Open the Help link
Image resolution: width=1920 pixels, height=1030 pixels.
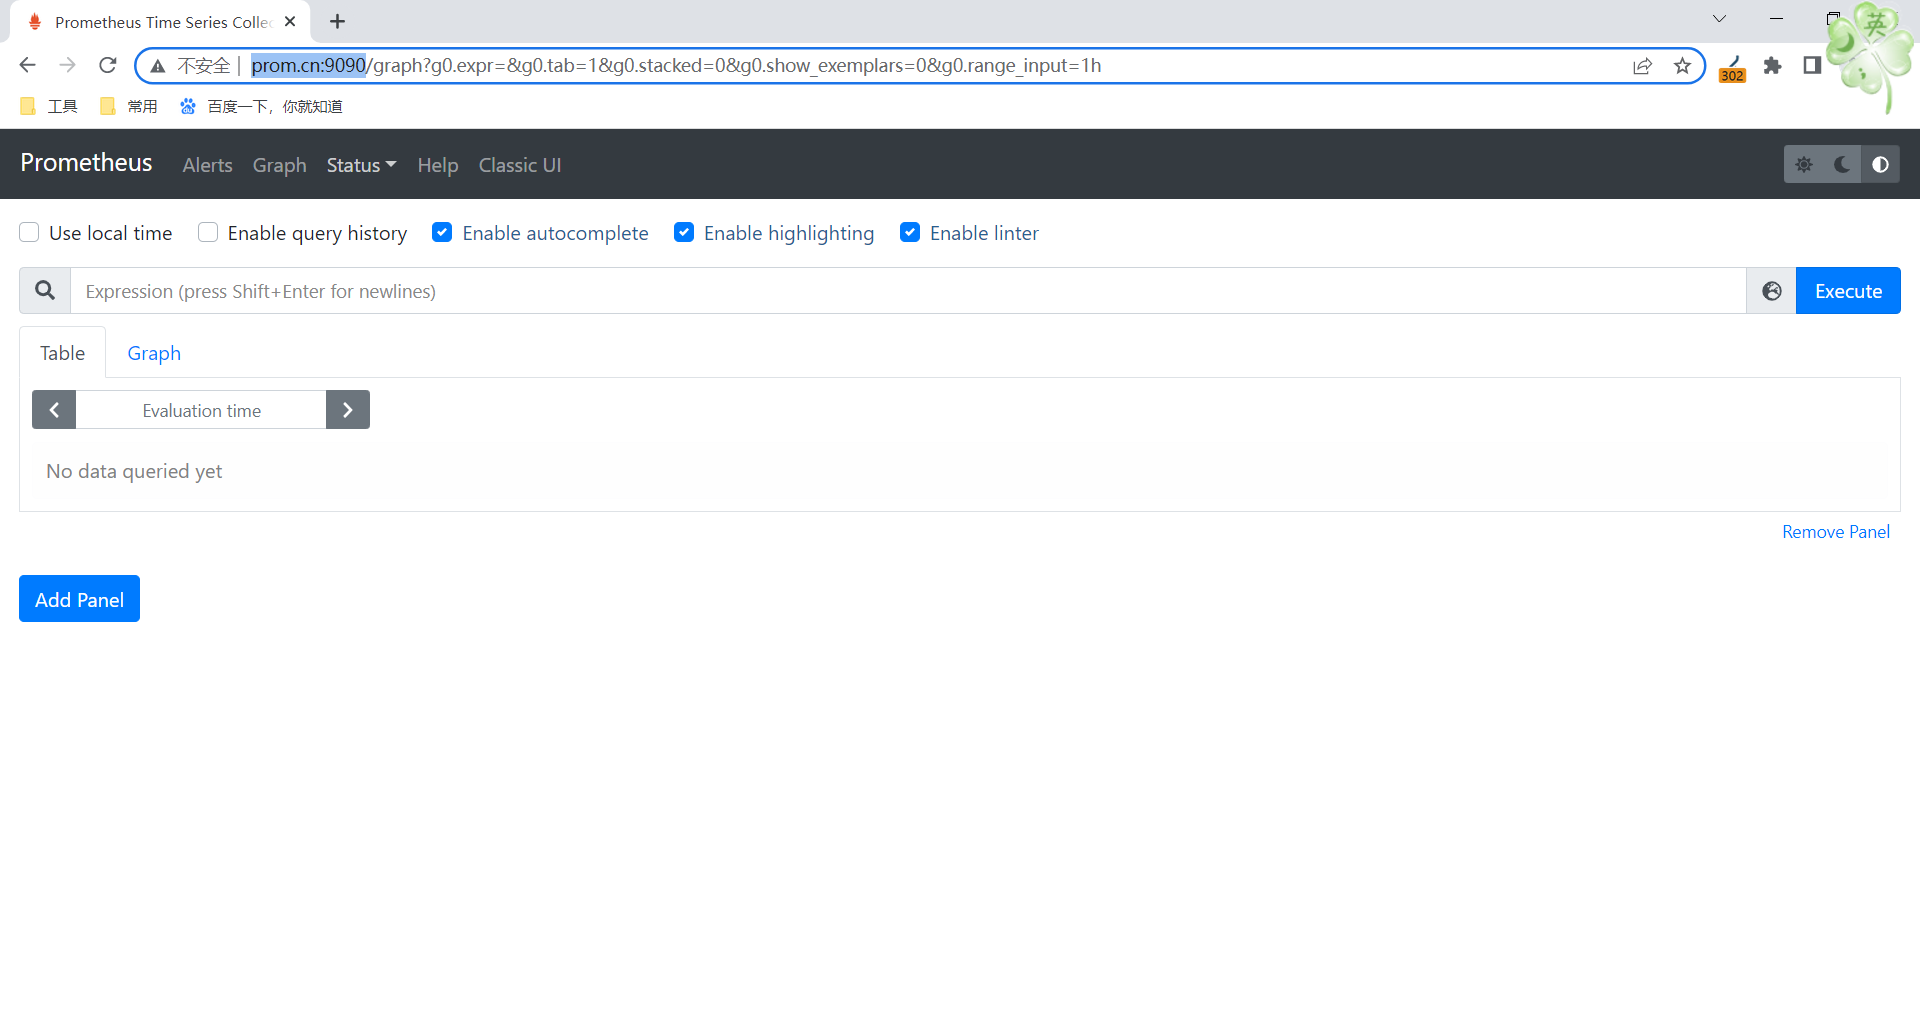[x=437, y=165]
